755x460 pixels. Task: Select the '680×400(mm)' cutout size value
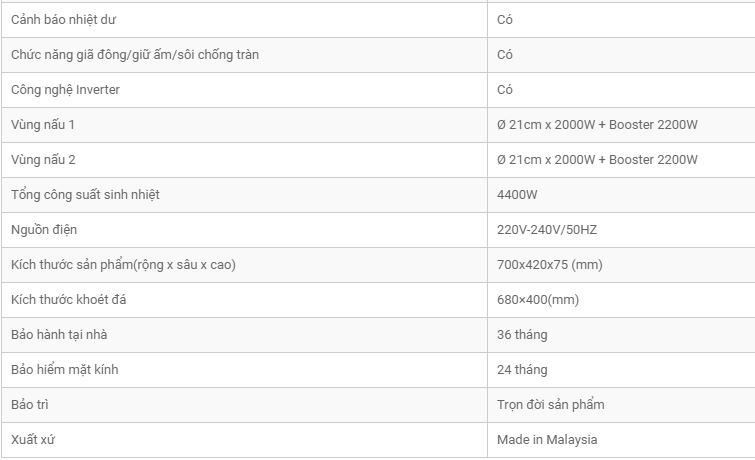click(538, 300)
